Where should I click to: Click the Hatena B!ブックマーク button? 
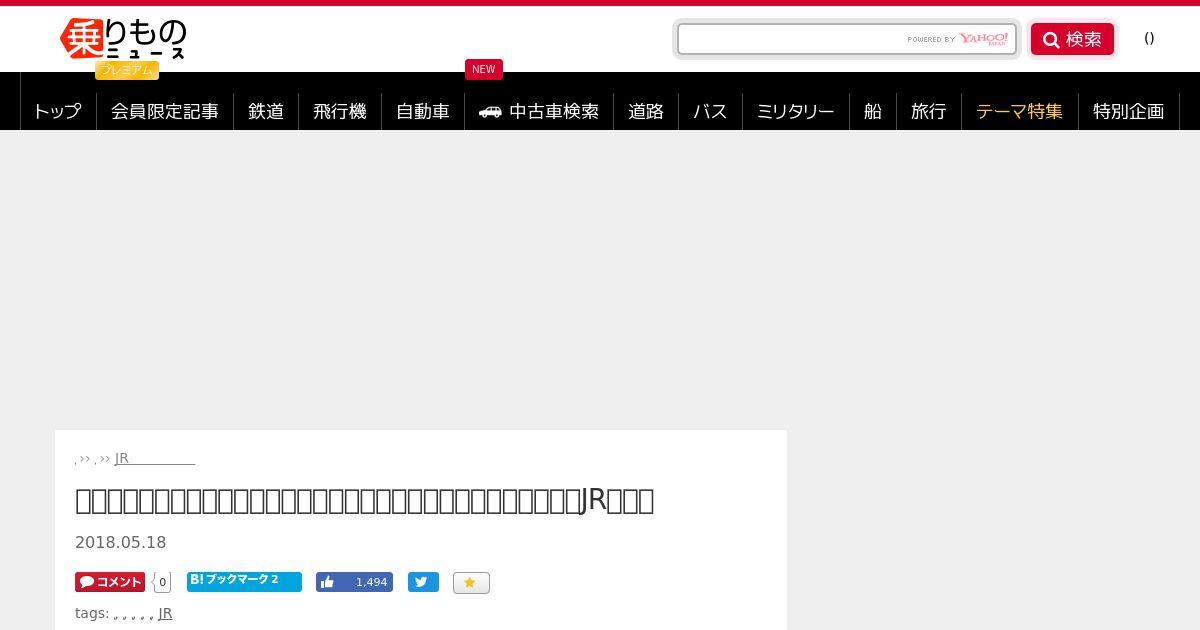tap(244, 581)
